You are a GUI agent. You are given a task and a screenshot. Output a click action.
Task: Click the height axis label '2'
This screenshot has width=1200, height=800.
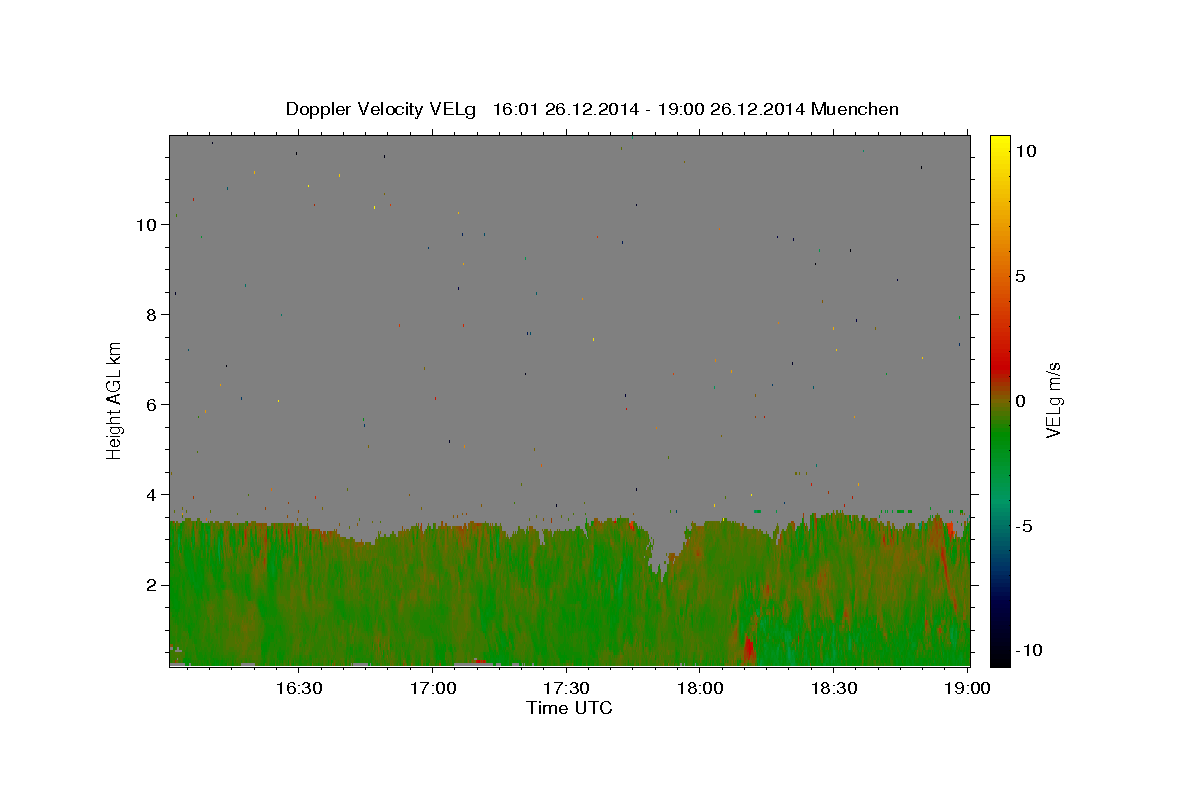151,584
